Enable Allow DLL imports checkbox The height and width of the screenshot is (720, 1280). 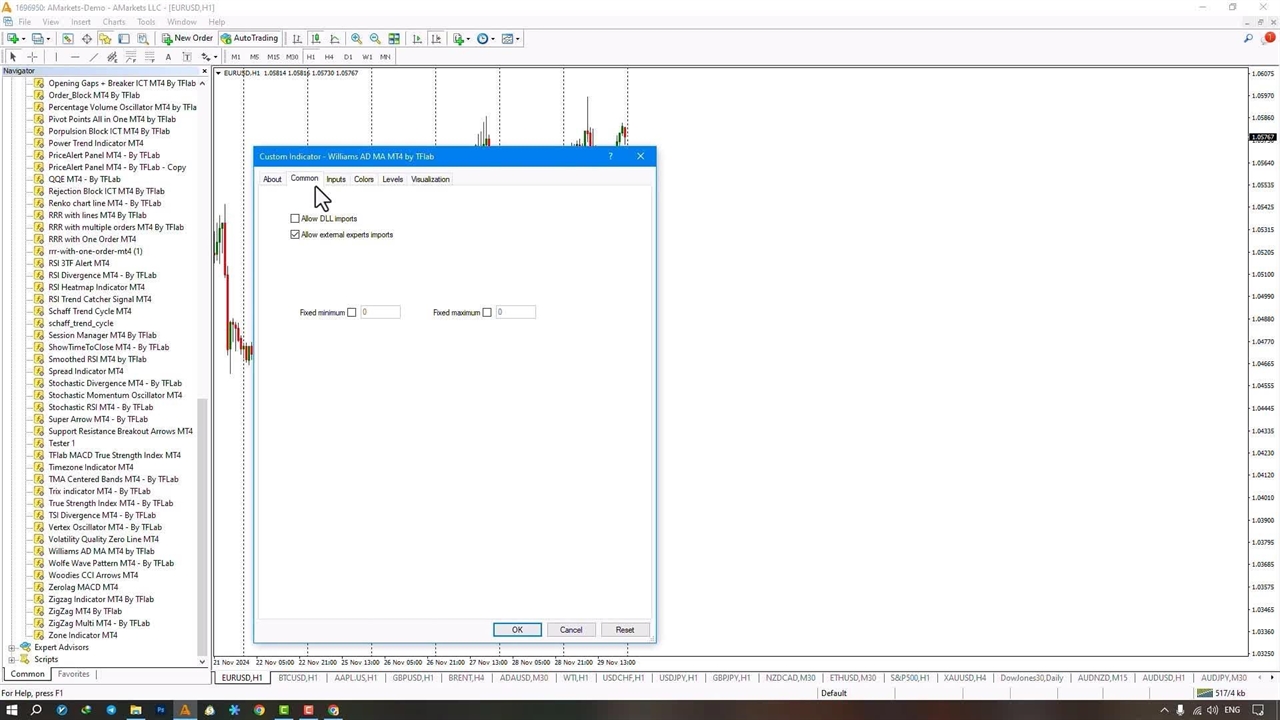[295, 218]
